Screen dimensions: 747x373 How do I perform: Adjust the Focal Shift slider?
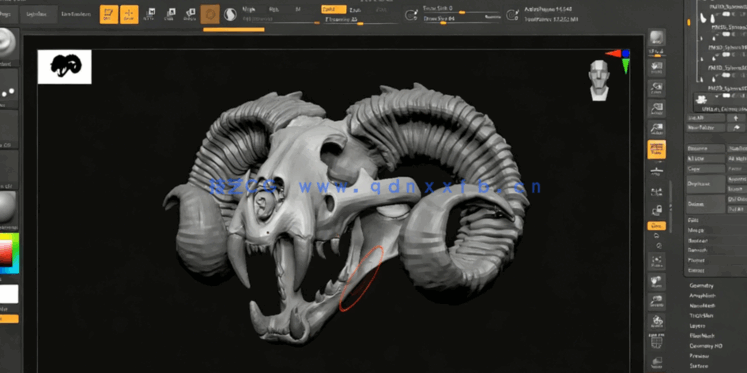tap(460, 10)
